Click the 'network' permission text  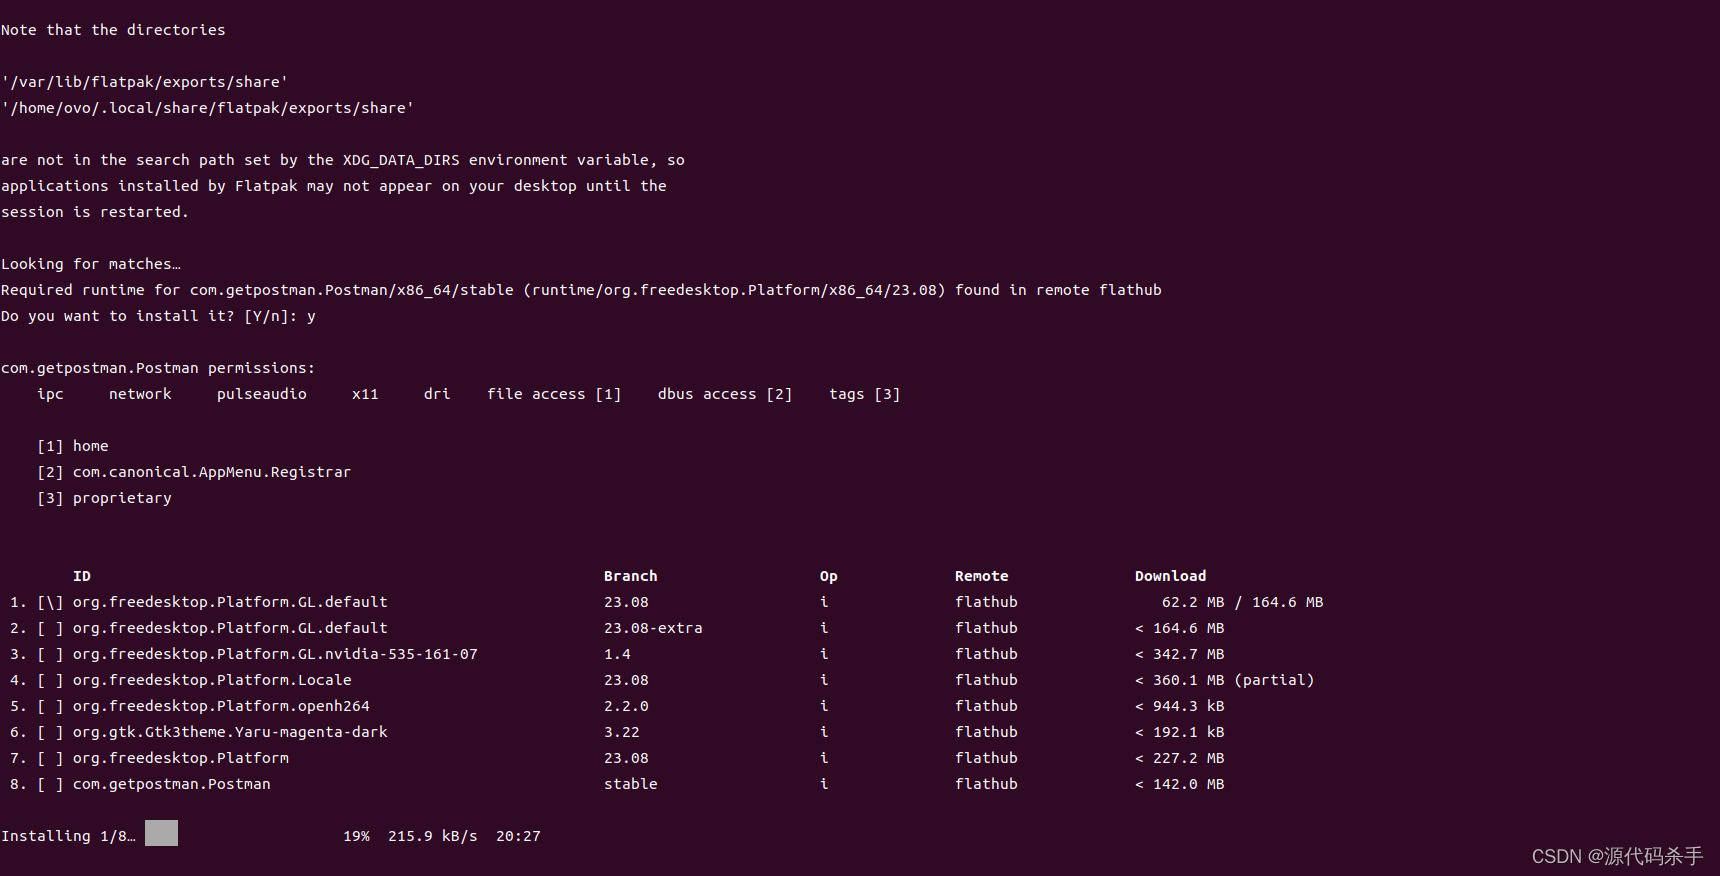pos(140,394)
